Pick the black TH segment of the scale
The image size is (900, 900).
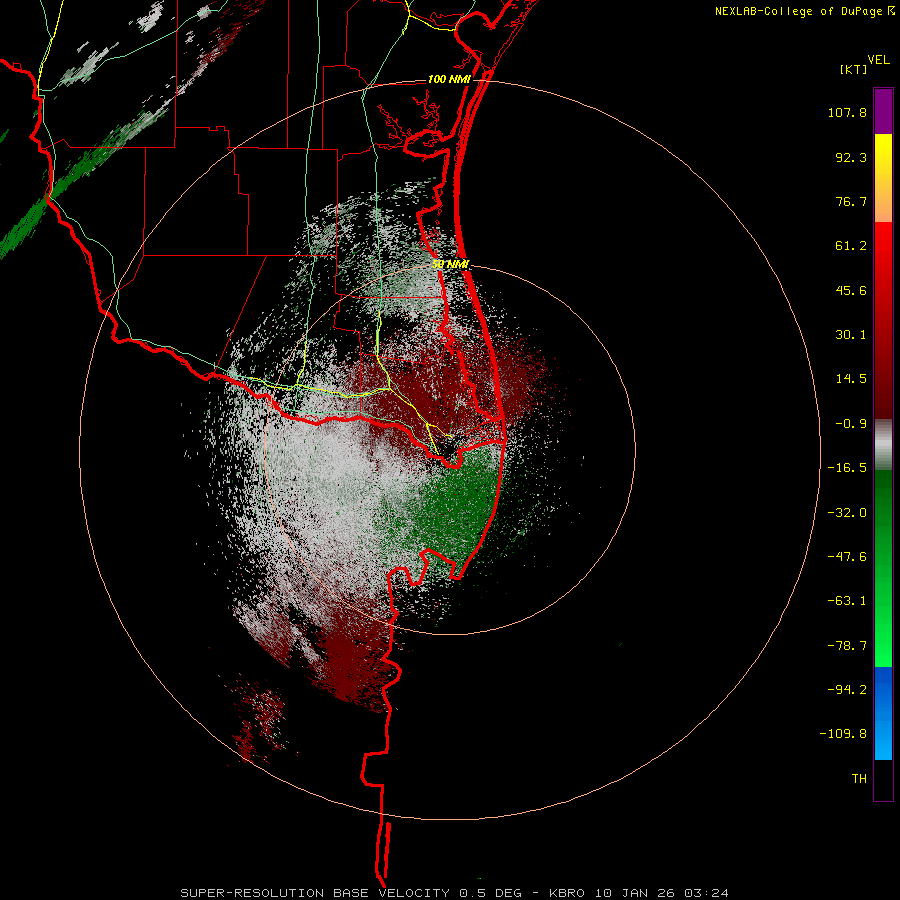pos(883,779)
